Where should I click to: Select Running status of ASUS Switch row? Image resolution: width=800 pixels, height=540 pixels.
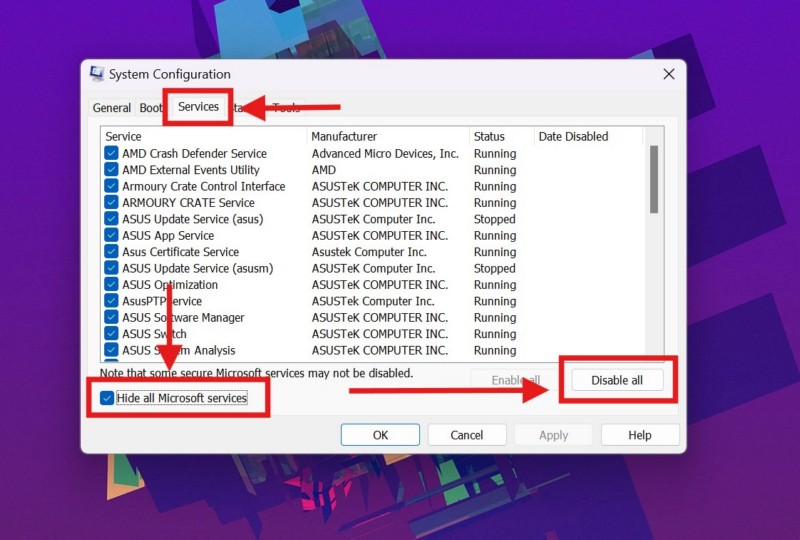click(495, 334)
